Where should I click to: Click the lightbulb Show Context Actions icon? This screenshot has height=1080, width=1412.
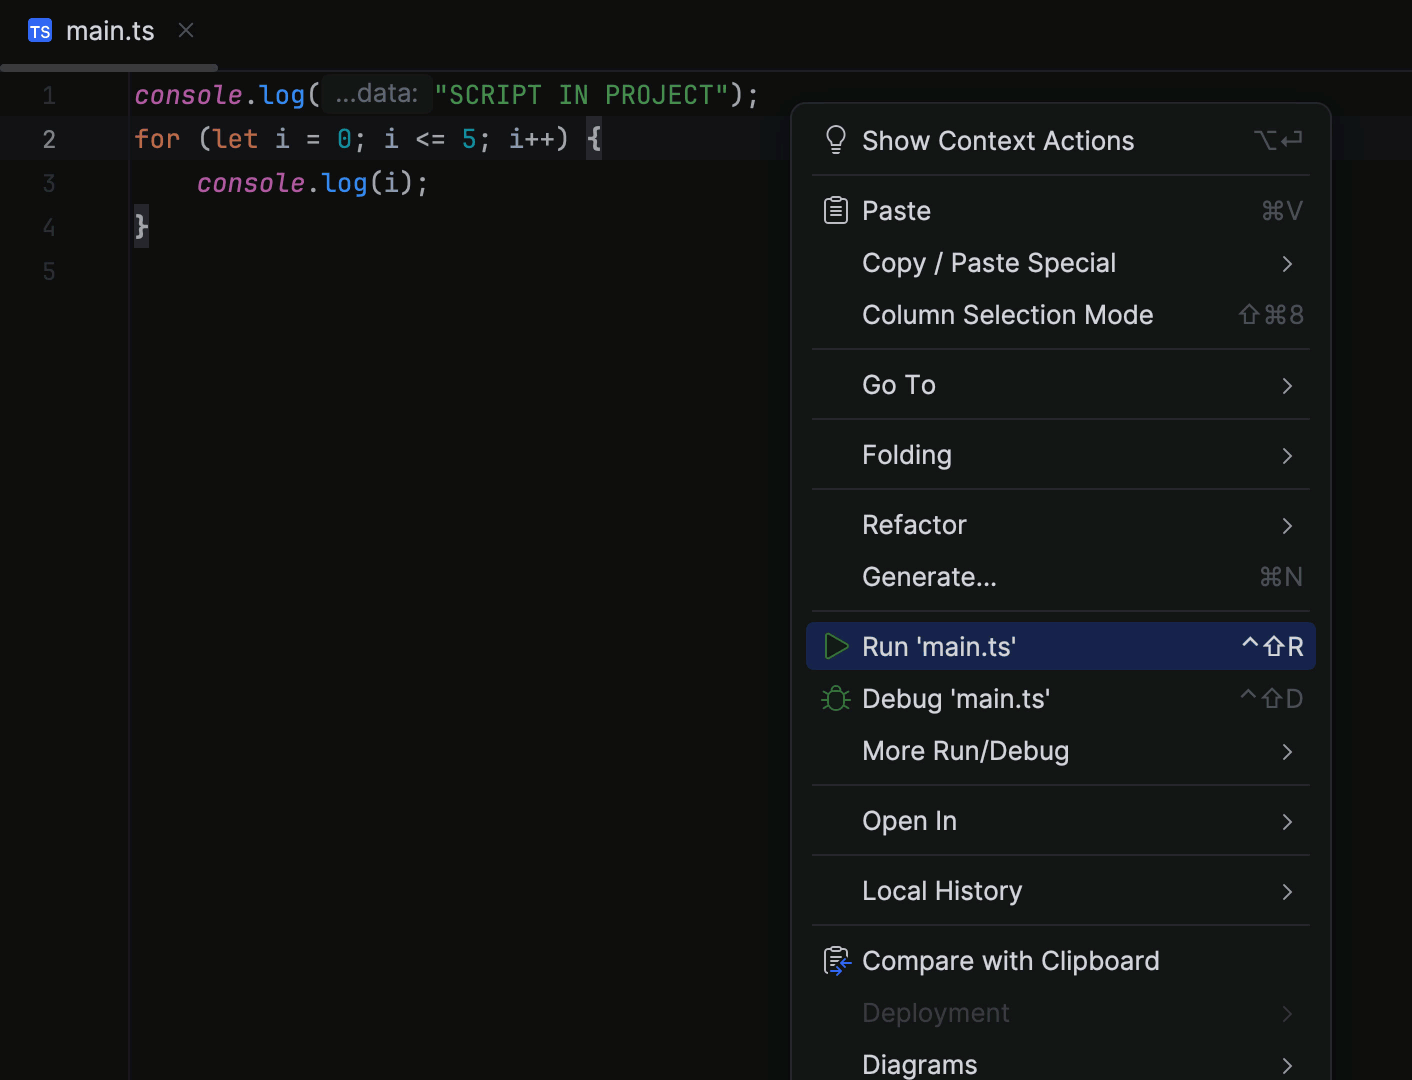[836, 140]
